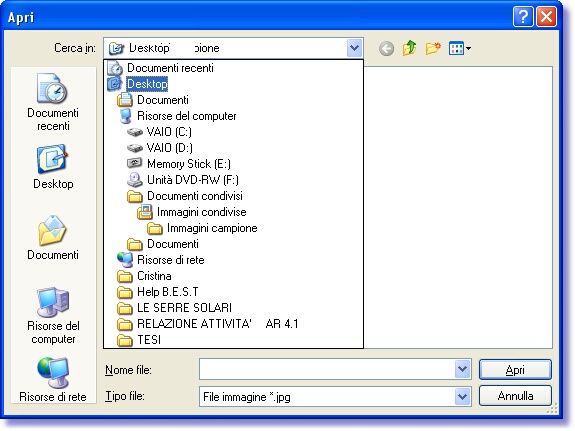The width and height of the screenshot is (575, 431).
Task: Open Documenti recenti in the places bar
Action: 53,102
